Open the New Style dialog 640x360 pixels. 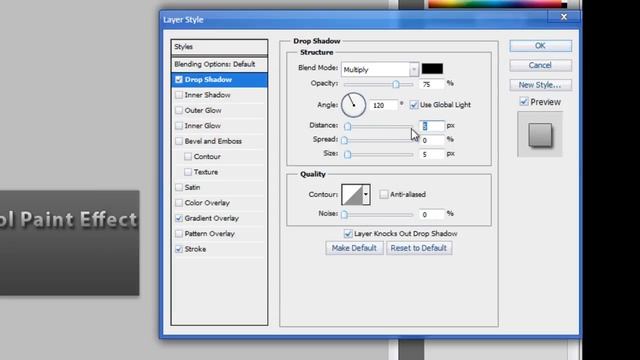[540, 85]
